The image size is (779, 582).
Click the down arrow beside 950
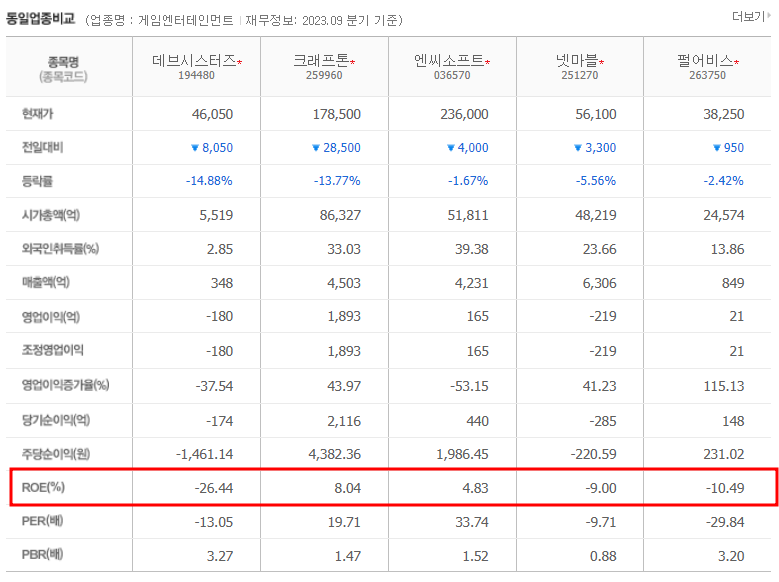[716, 148]
